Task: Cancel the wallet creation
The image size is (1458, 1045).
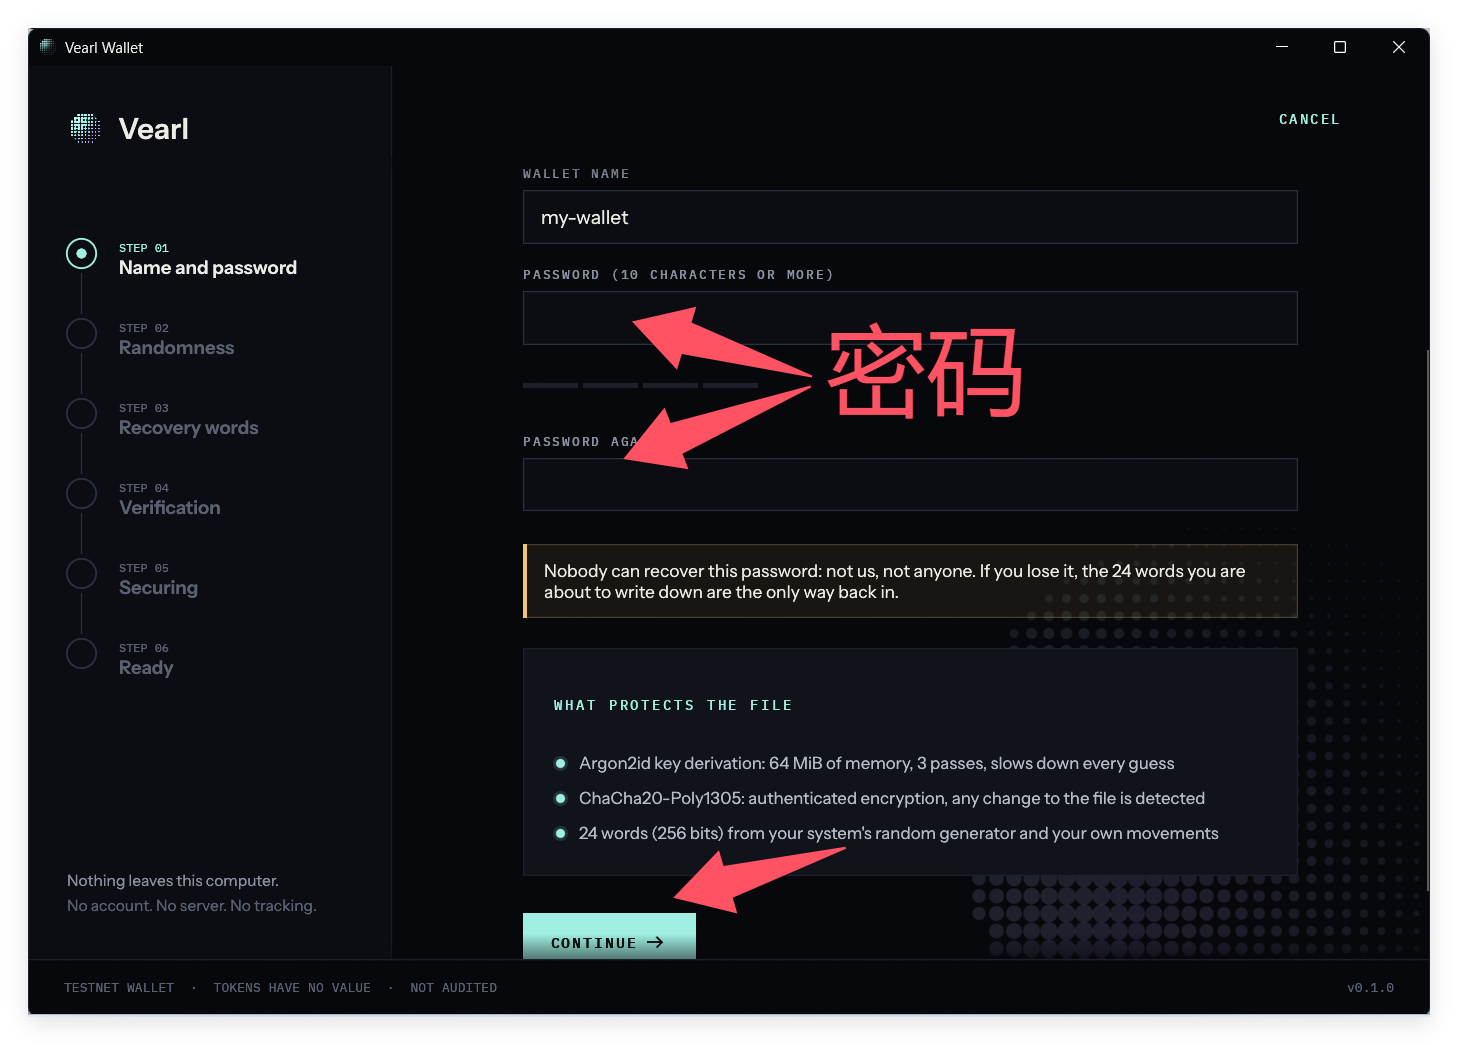Action: click(x=1309, y=119)
